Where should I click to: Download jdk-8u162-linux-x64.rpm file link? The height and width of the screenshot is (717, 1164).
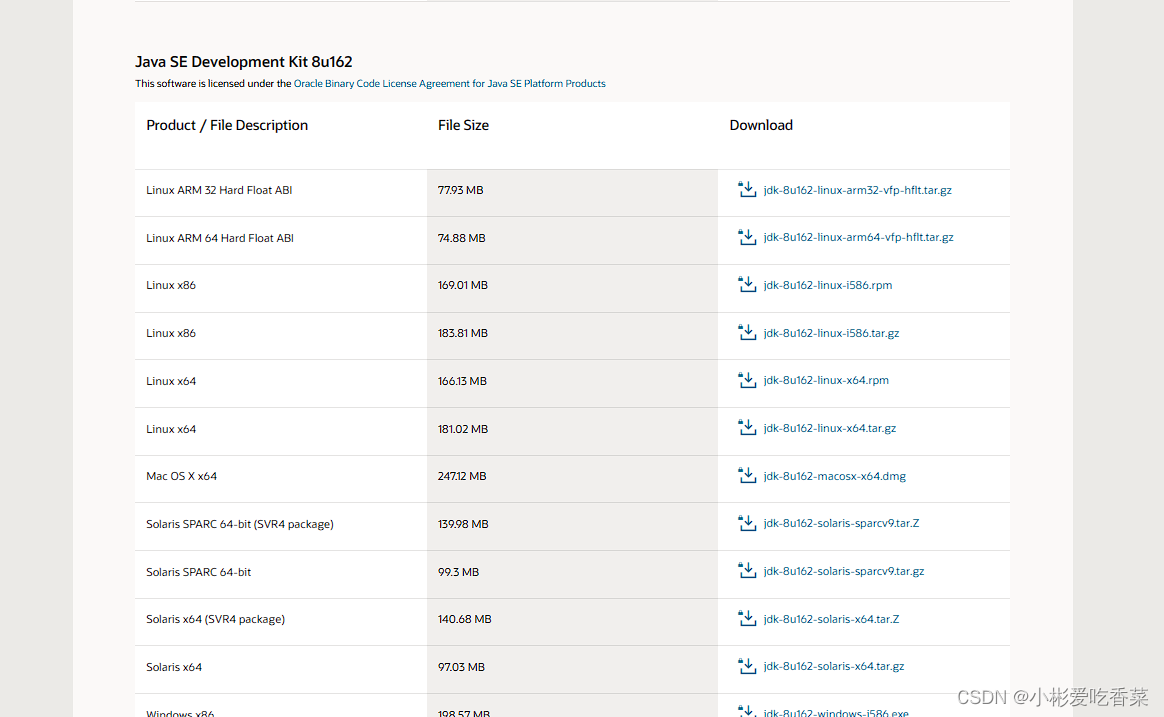[x=825, y=380]
